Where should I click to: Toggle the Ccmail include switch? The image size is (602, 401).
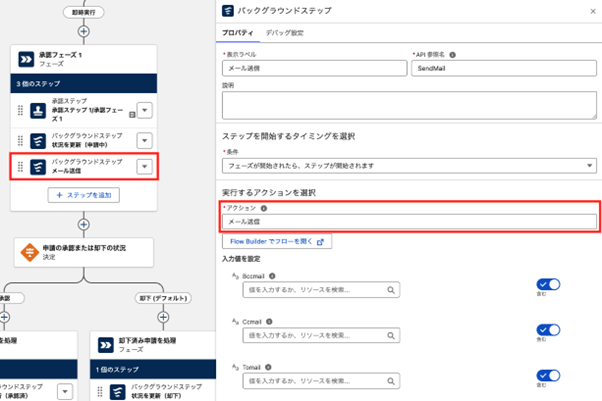(x=548, y=330)
